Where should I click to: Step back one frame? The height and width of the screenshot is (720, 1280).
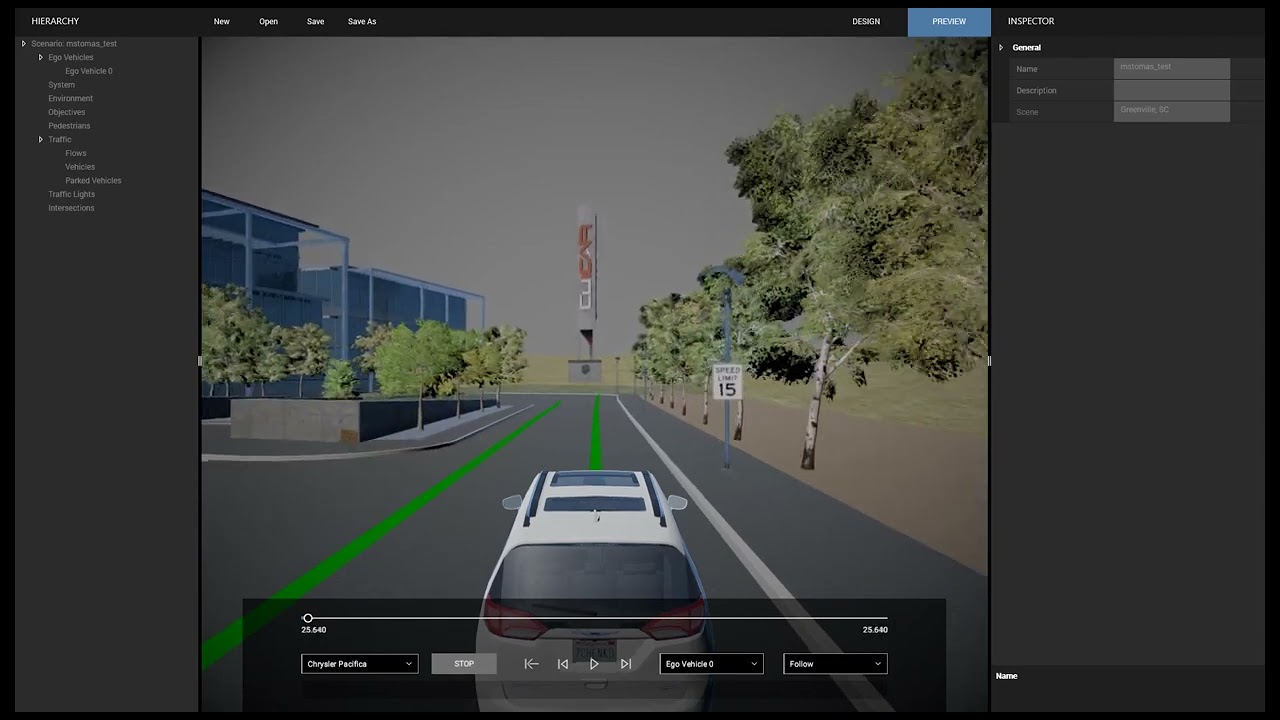[563, 664]
